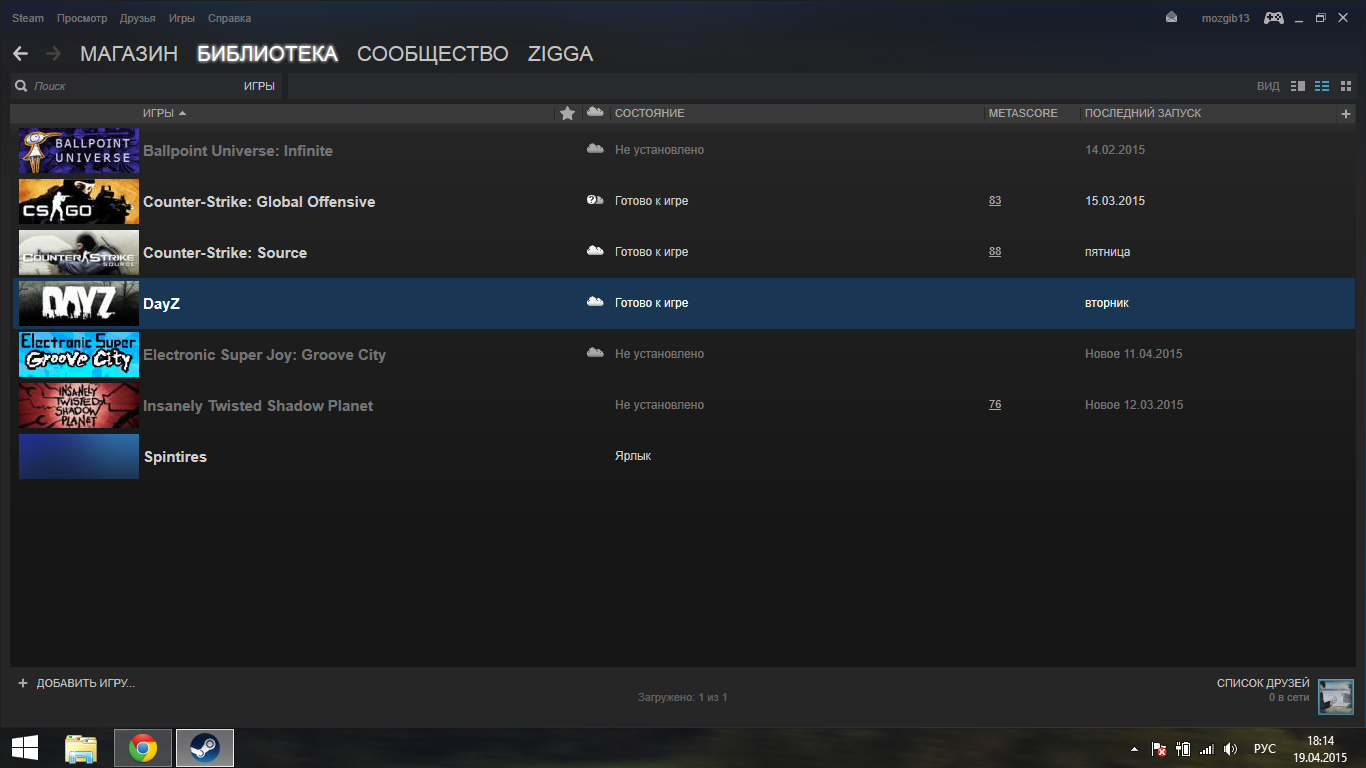Click cloud icon in DayZ row
The image size is (1366, 768).
[595, 302]
